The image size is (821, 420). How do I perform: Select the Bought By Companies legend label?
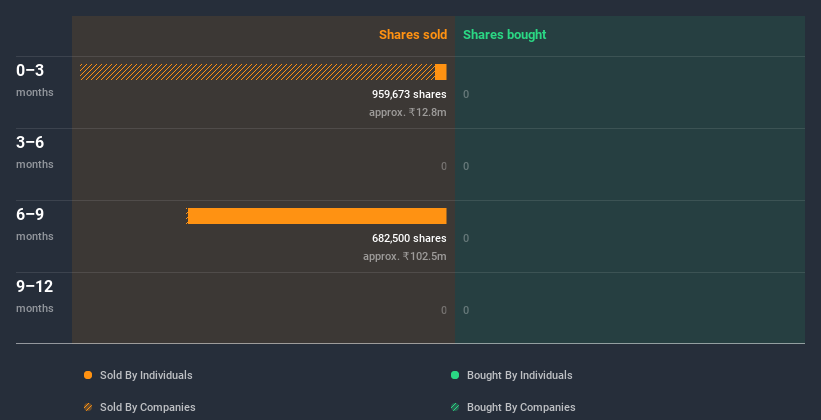coord(521,407)
